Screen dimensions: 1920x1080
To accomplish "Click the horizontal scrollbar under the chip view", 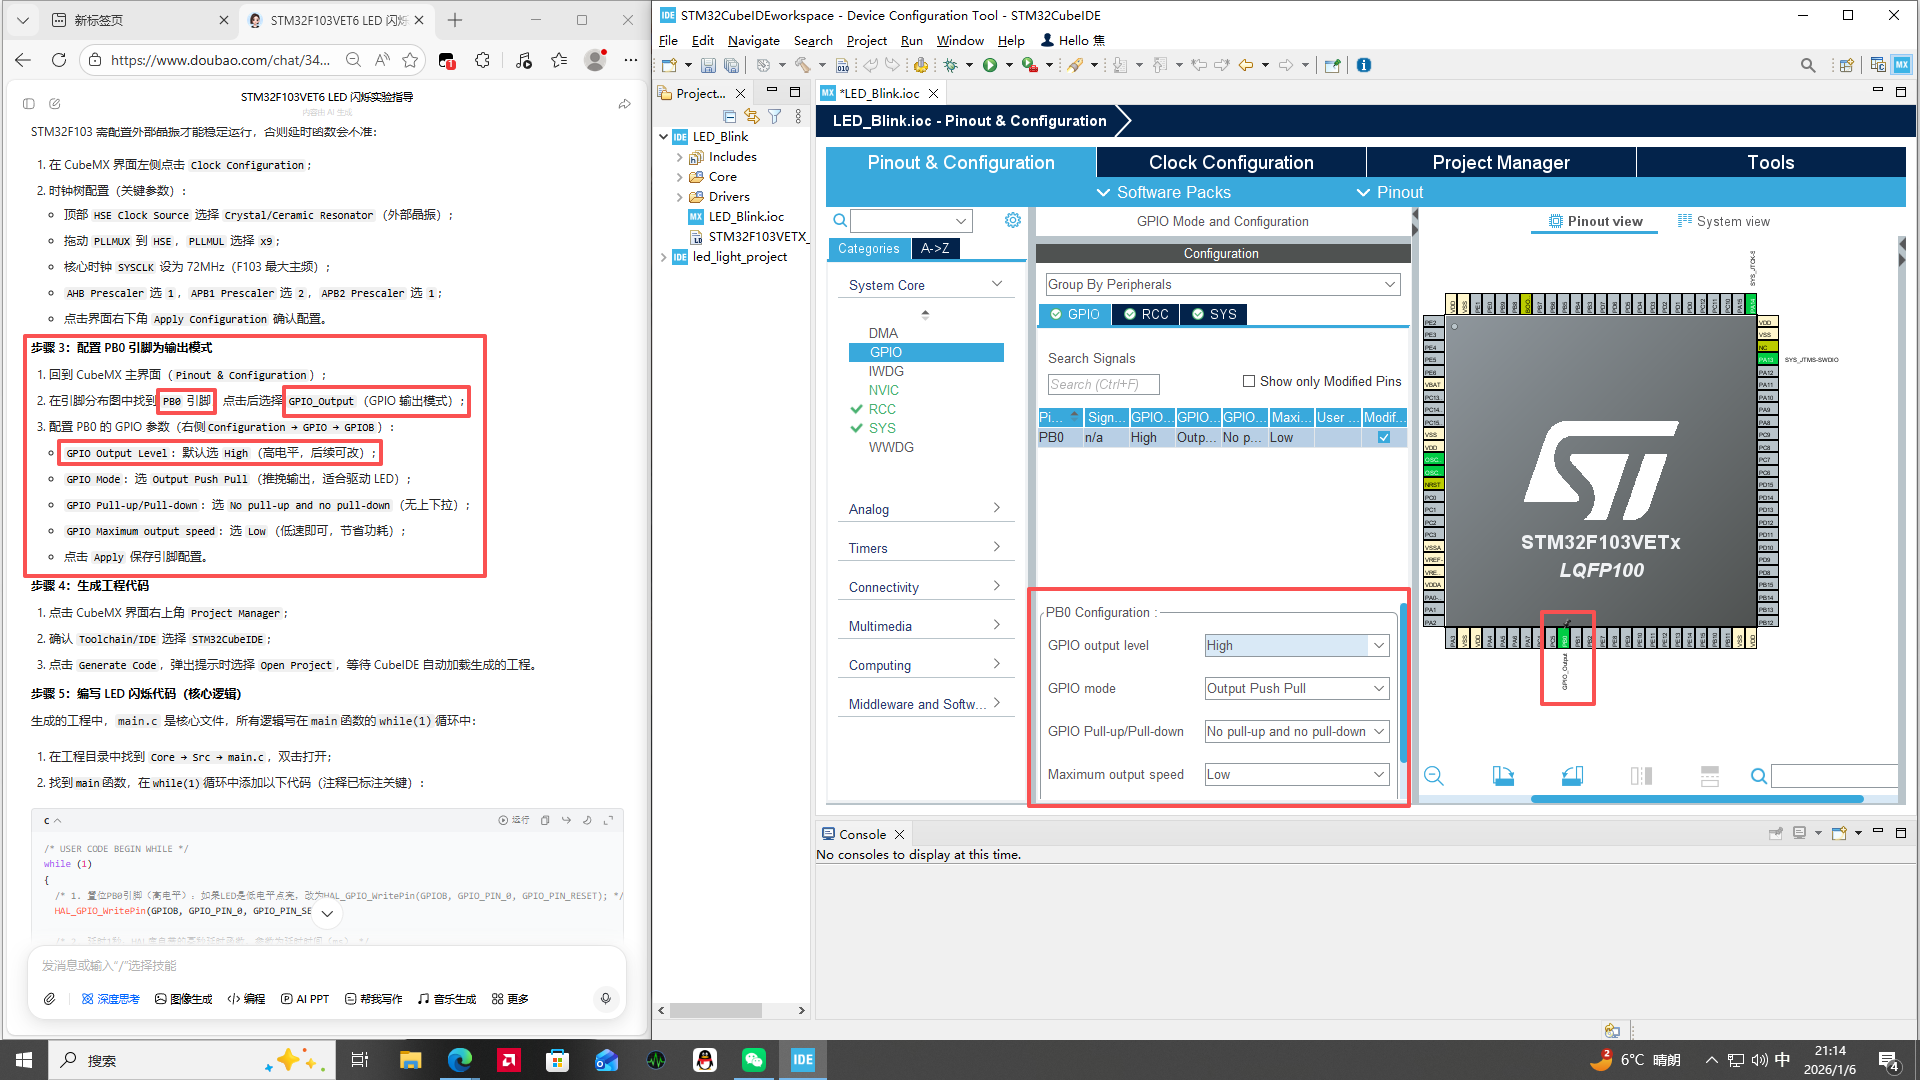I will coord(1697,799).
